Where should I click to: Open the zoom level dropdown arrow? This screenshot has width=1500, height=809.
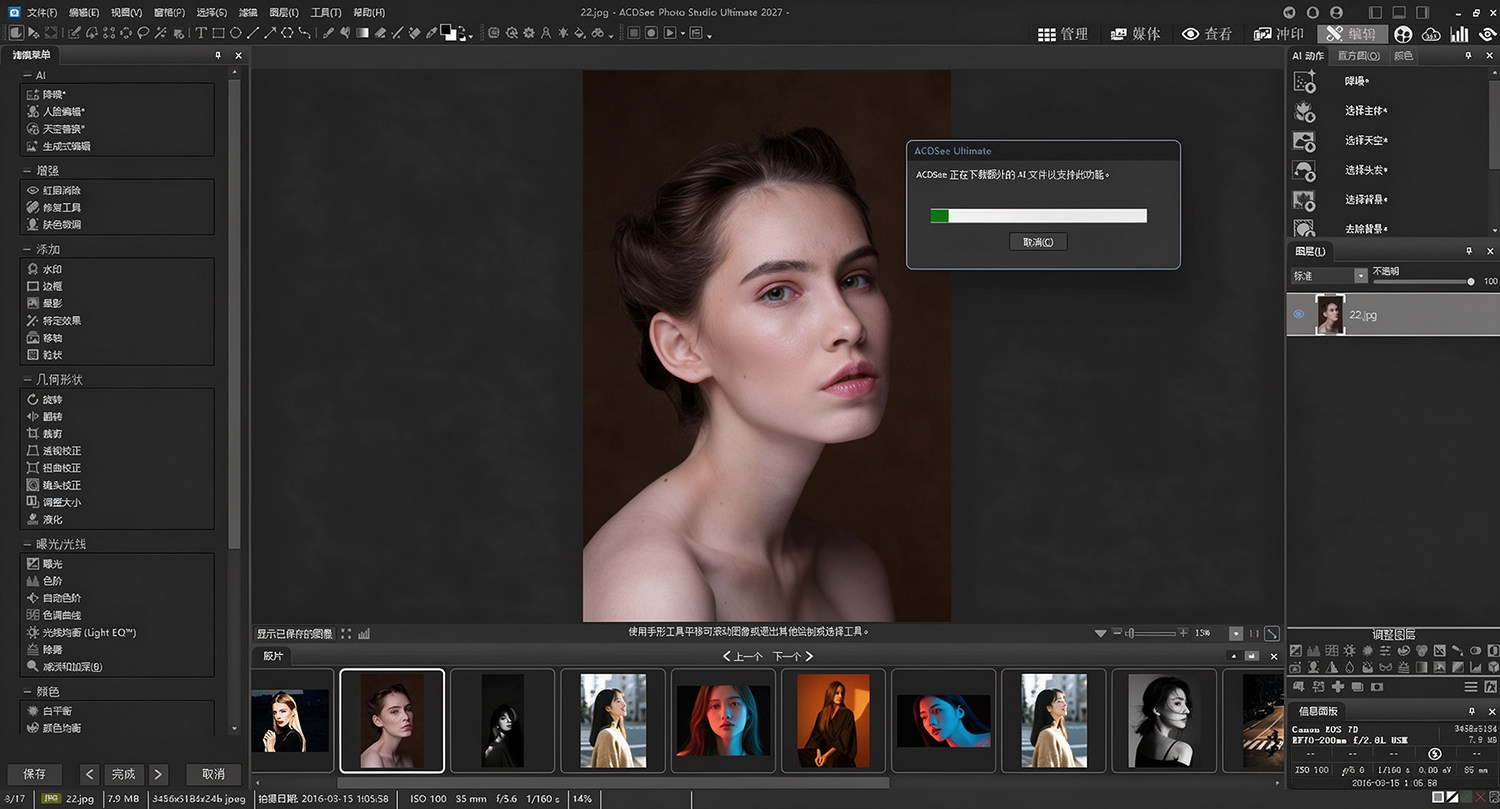click(x=1101, y=633)
